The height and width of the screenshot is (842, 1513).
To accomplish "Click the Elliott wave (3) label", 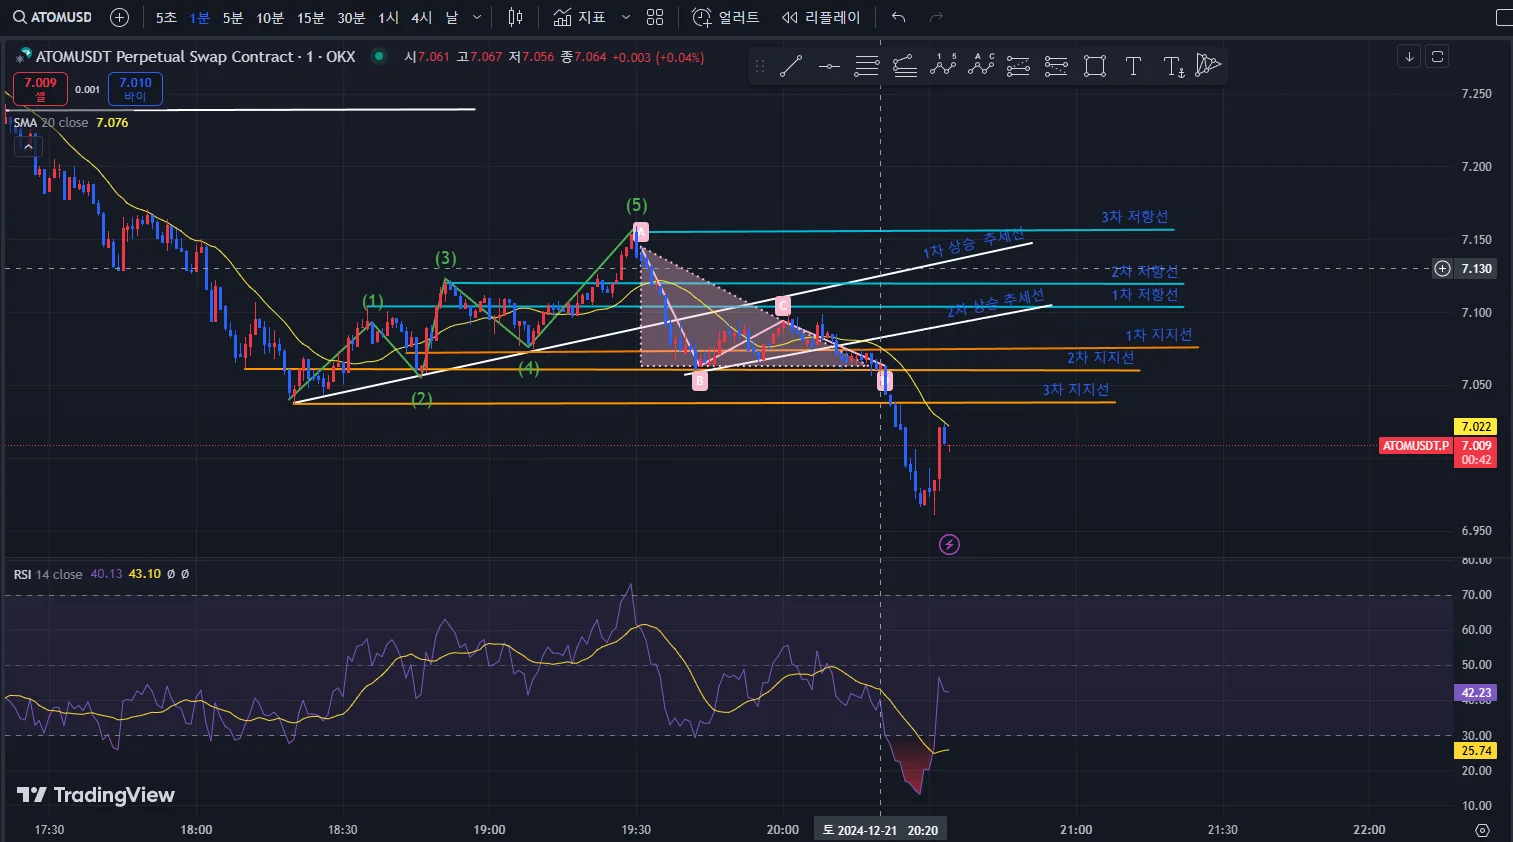I will [x=446, y=259].
